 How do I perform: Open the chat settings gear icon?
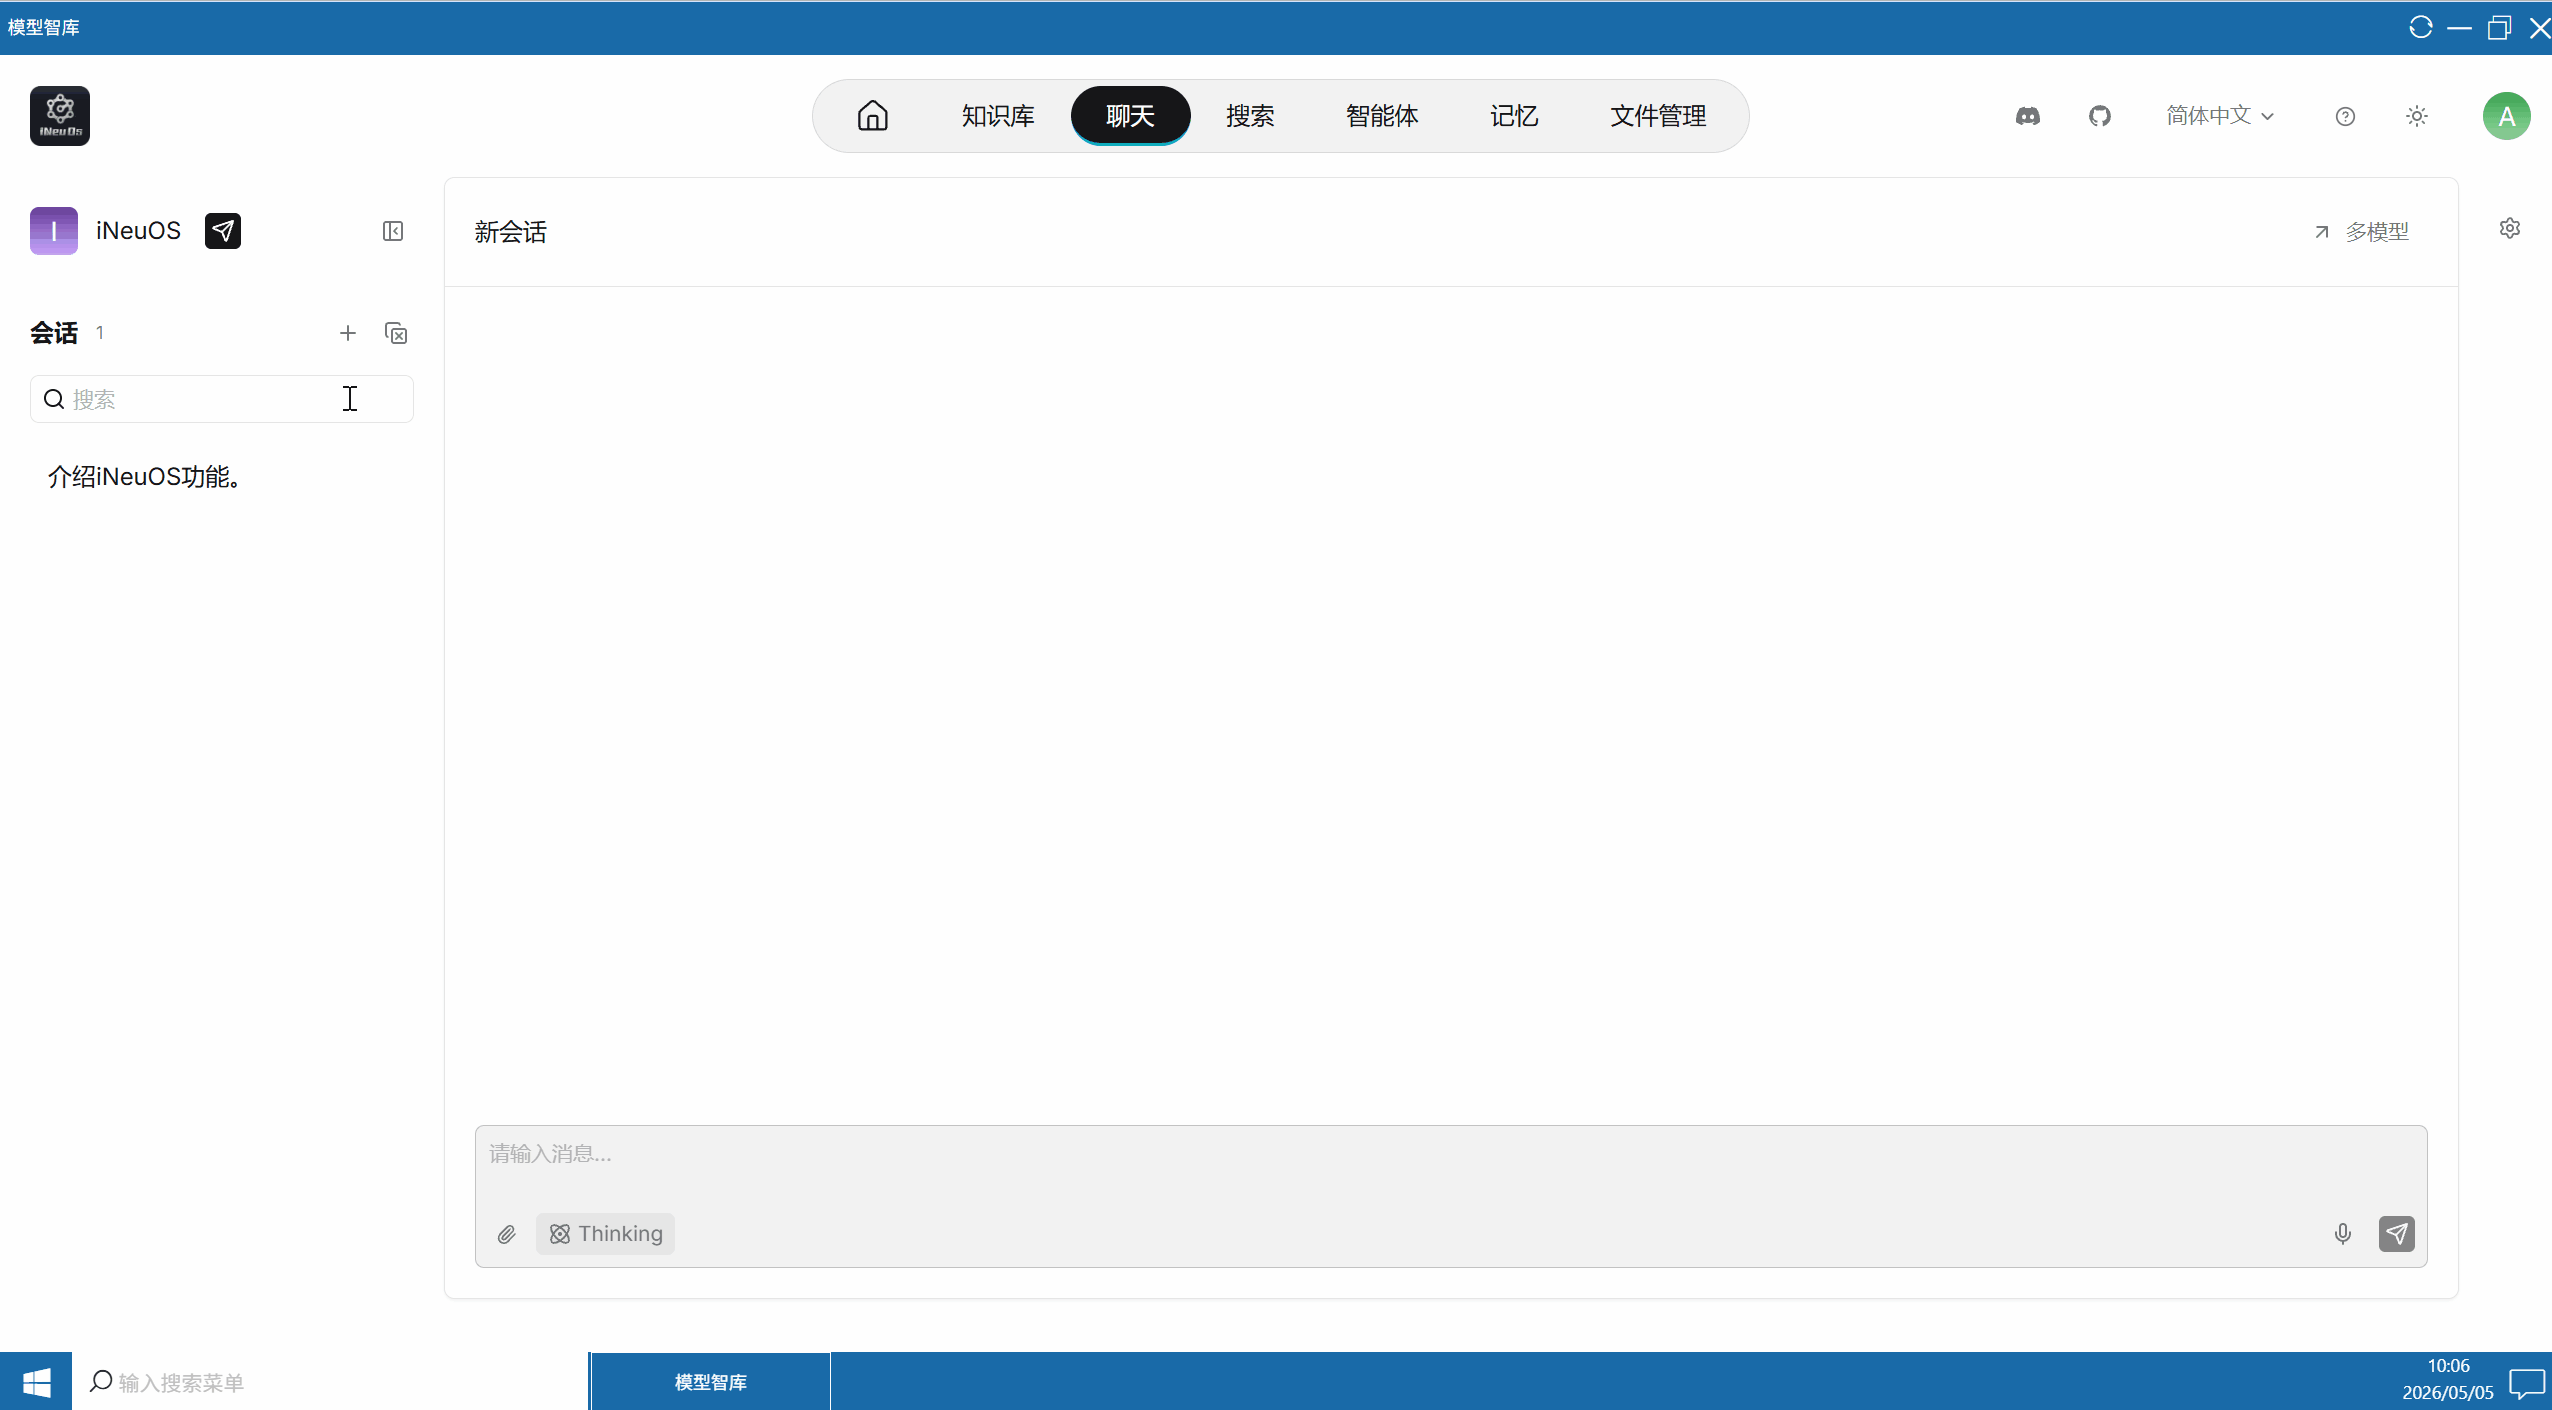click(x=2510, y=228)
